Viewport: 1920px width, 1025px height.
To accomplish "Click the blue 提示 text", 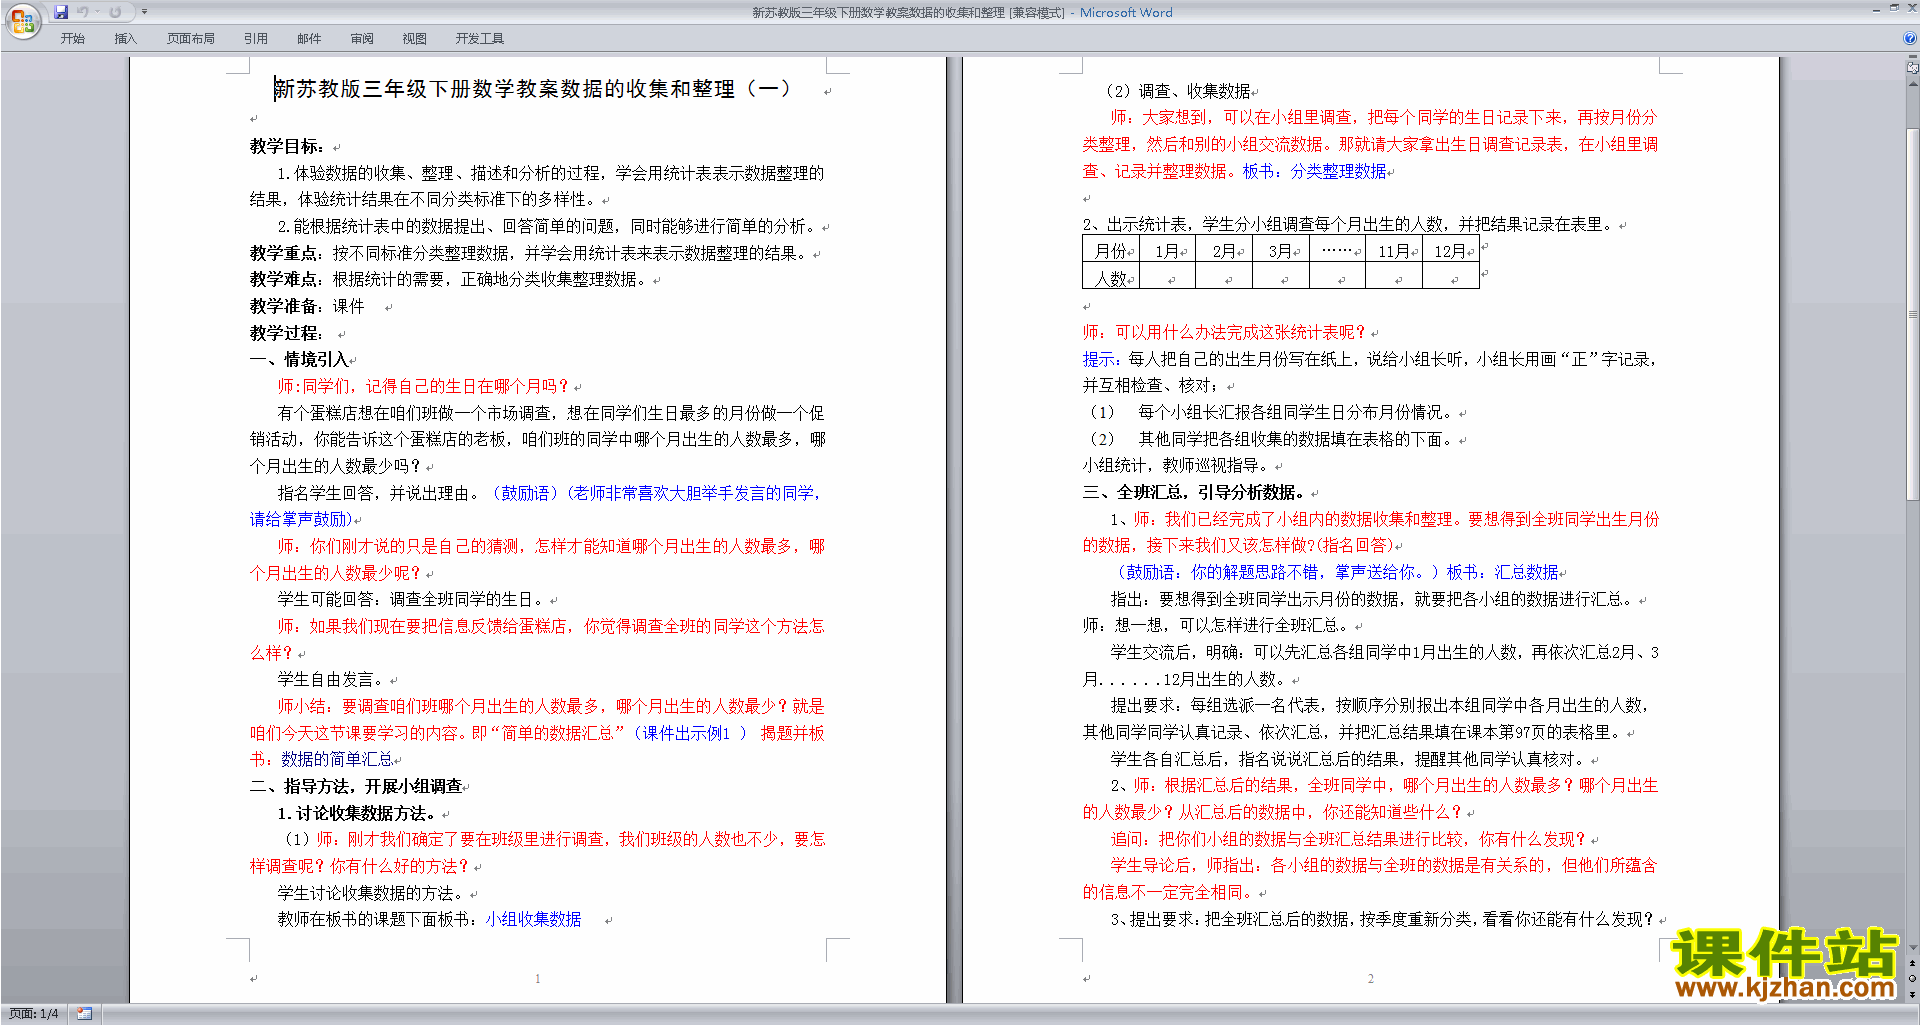I will tap(1102, 359).
